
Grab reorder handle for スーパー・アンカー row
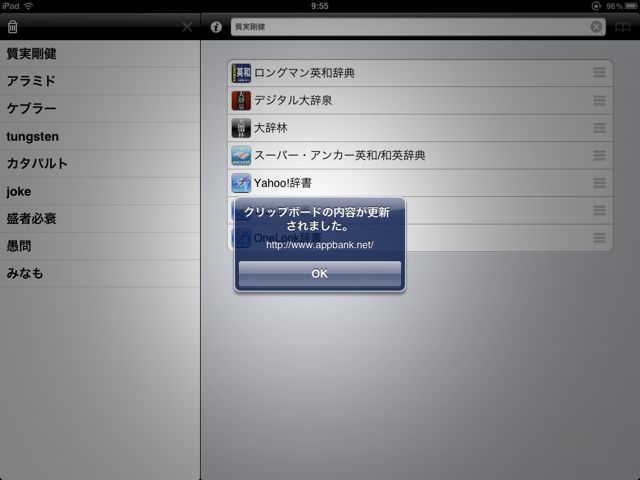(599, 156)
